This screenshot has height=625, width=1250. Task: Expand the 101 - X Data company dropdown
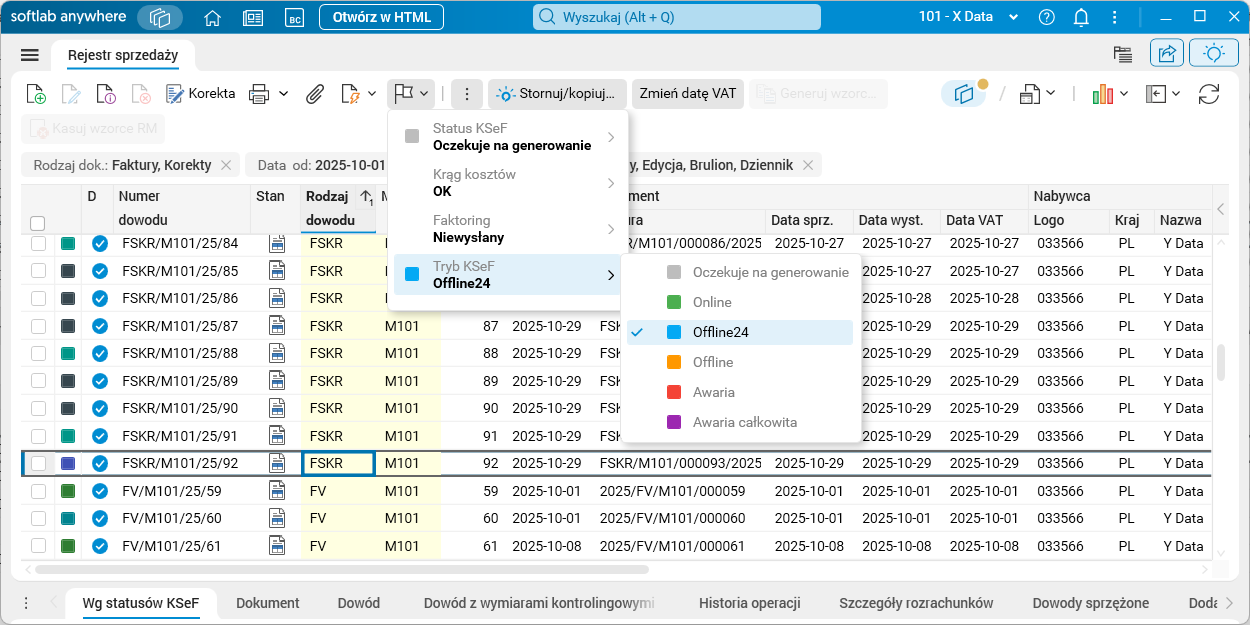969,17
